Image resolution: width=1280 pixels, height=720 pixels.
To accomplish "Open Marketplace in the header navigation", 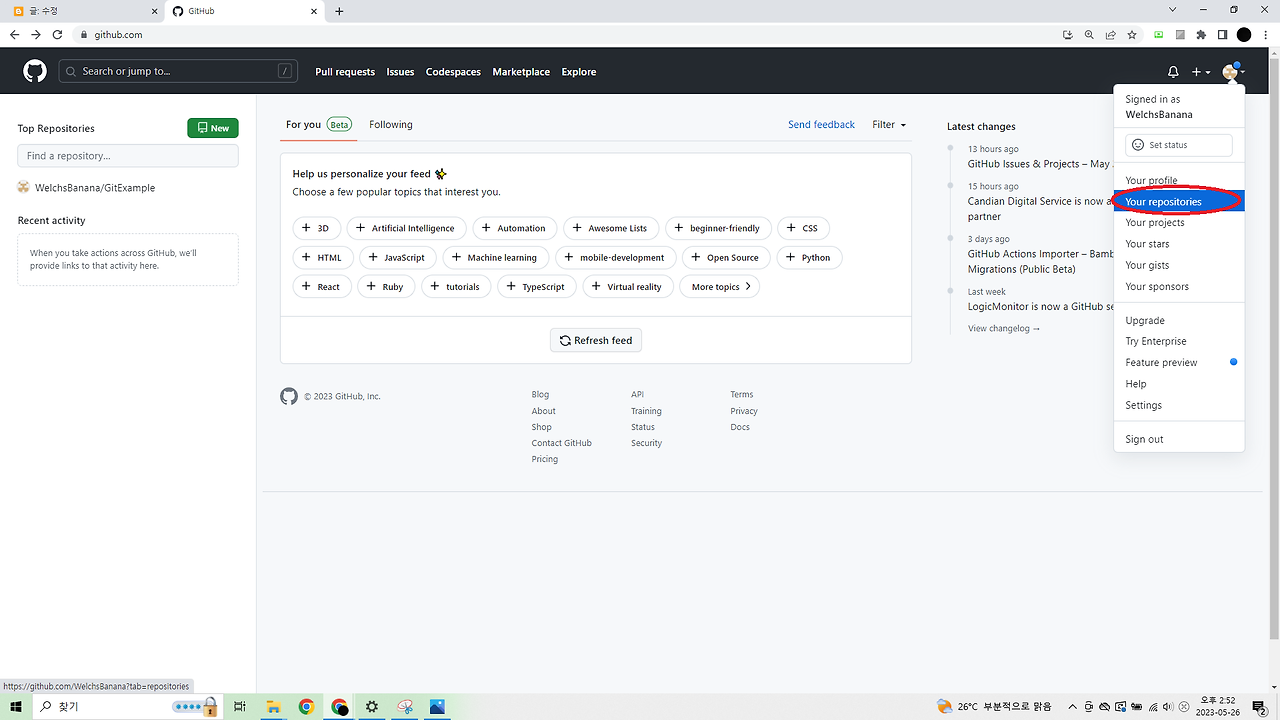I will (x=521, y=72).
